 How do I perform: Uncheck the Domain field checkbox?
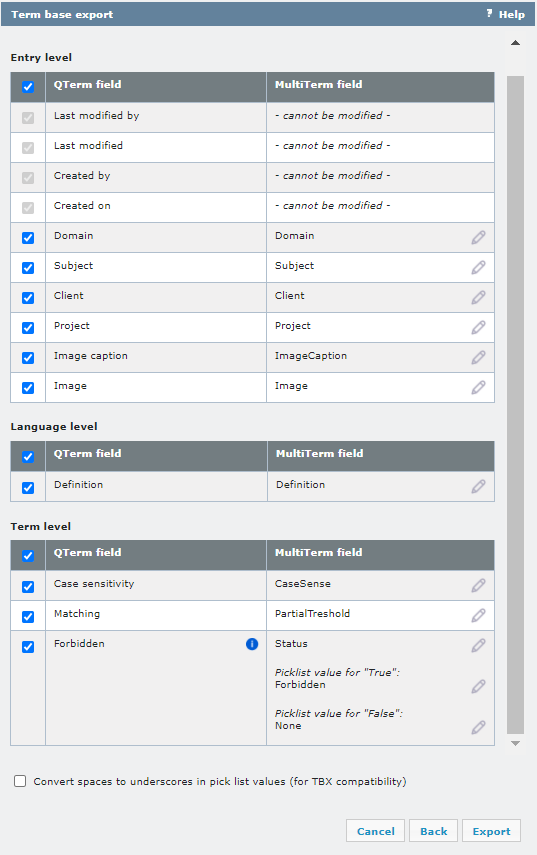(28, 238)
